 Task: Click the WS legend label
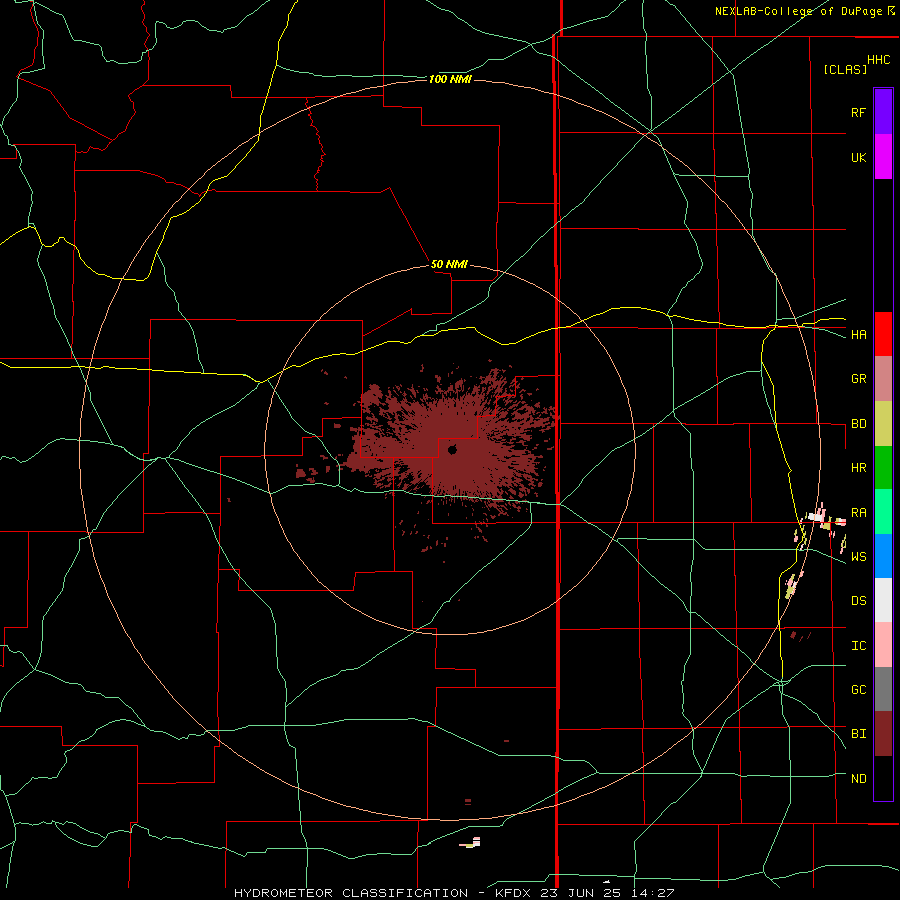point(858,556)
